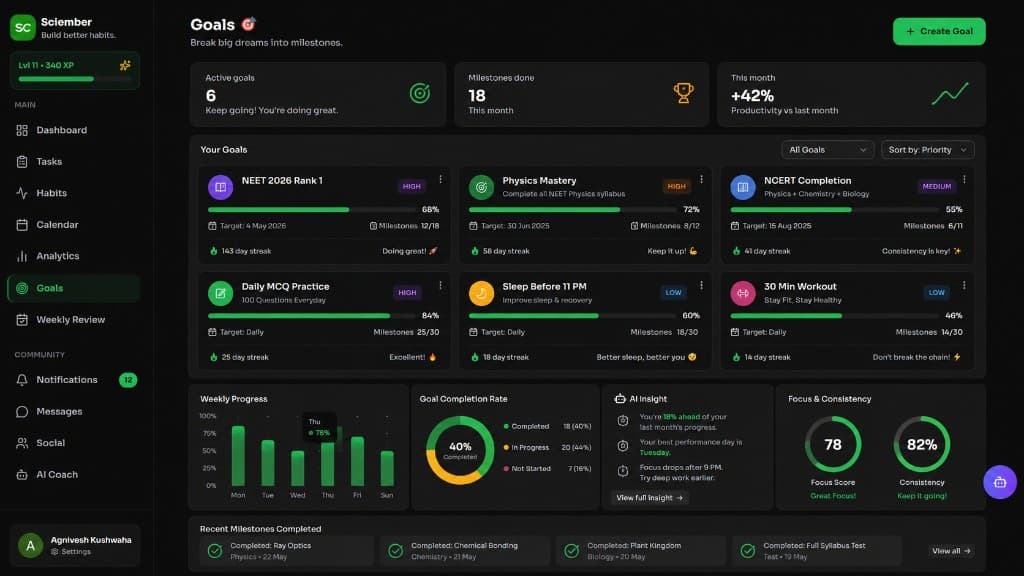Screen dimensions: 1024x576
Task: Click the NEET 2026 Rank 1 progress bar at 68%
Action: (x=312, y=210)
